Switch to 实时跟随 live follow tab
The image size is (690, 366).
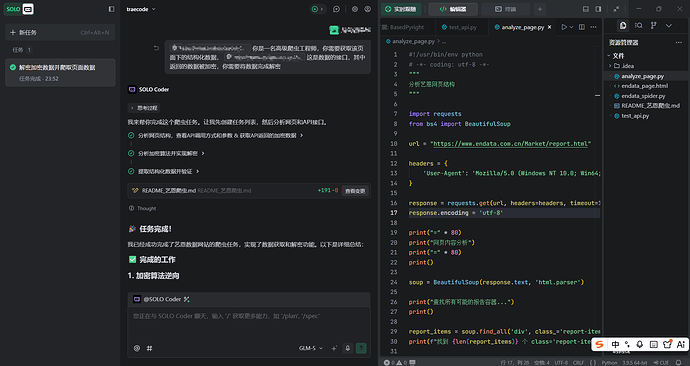click(401, 9)
